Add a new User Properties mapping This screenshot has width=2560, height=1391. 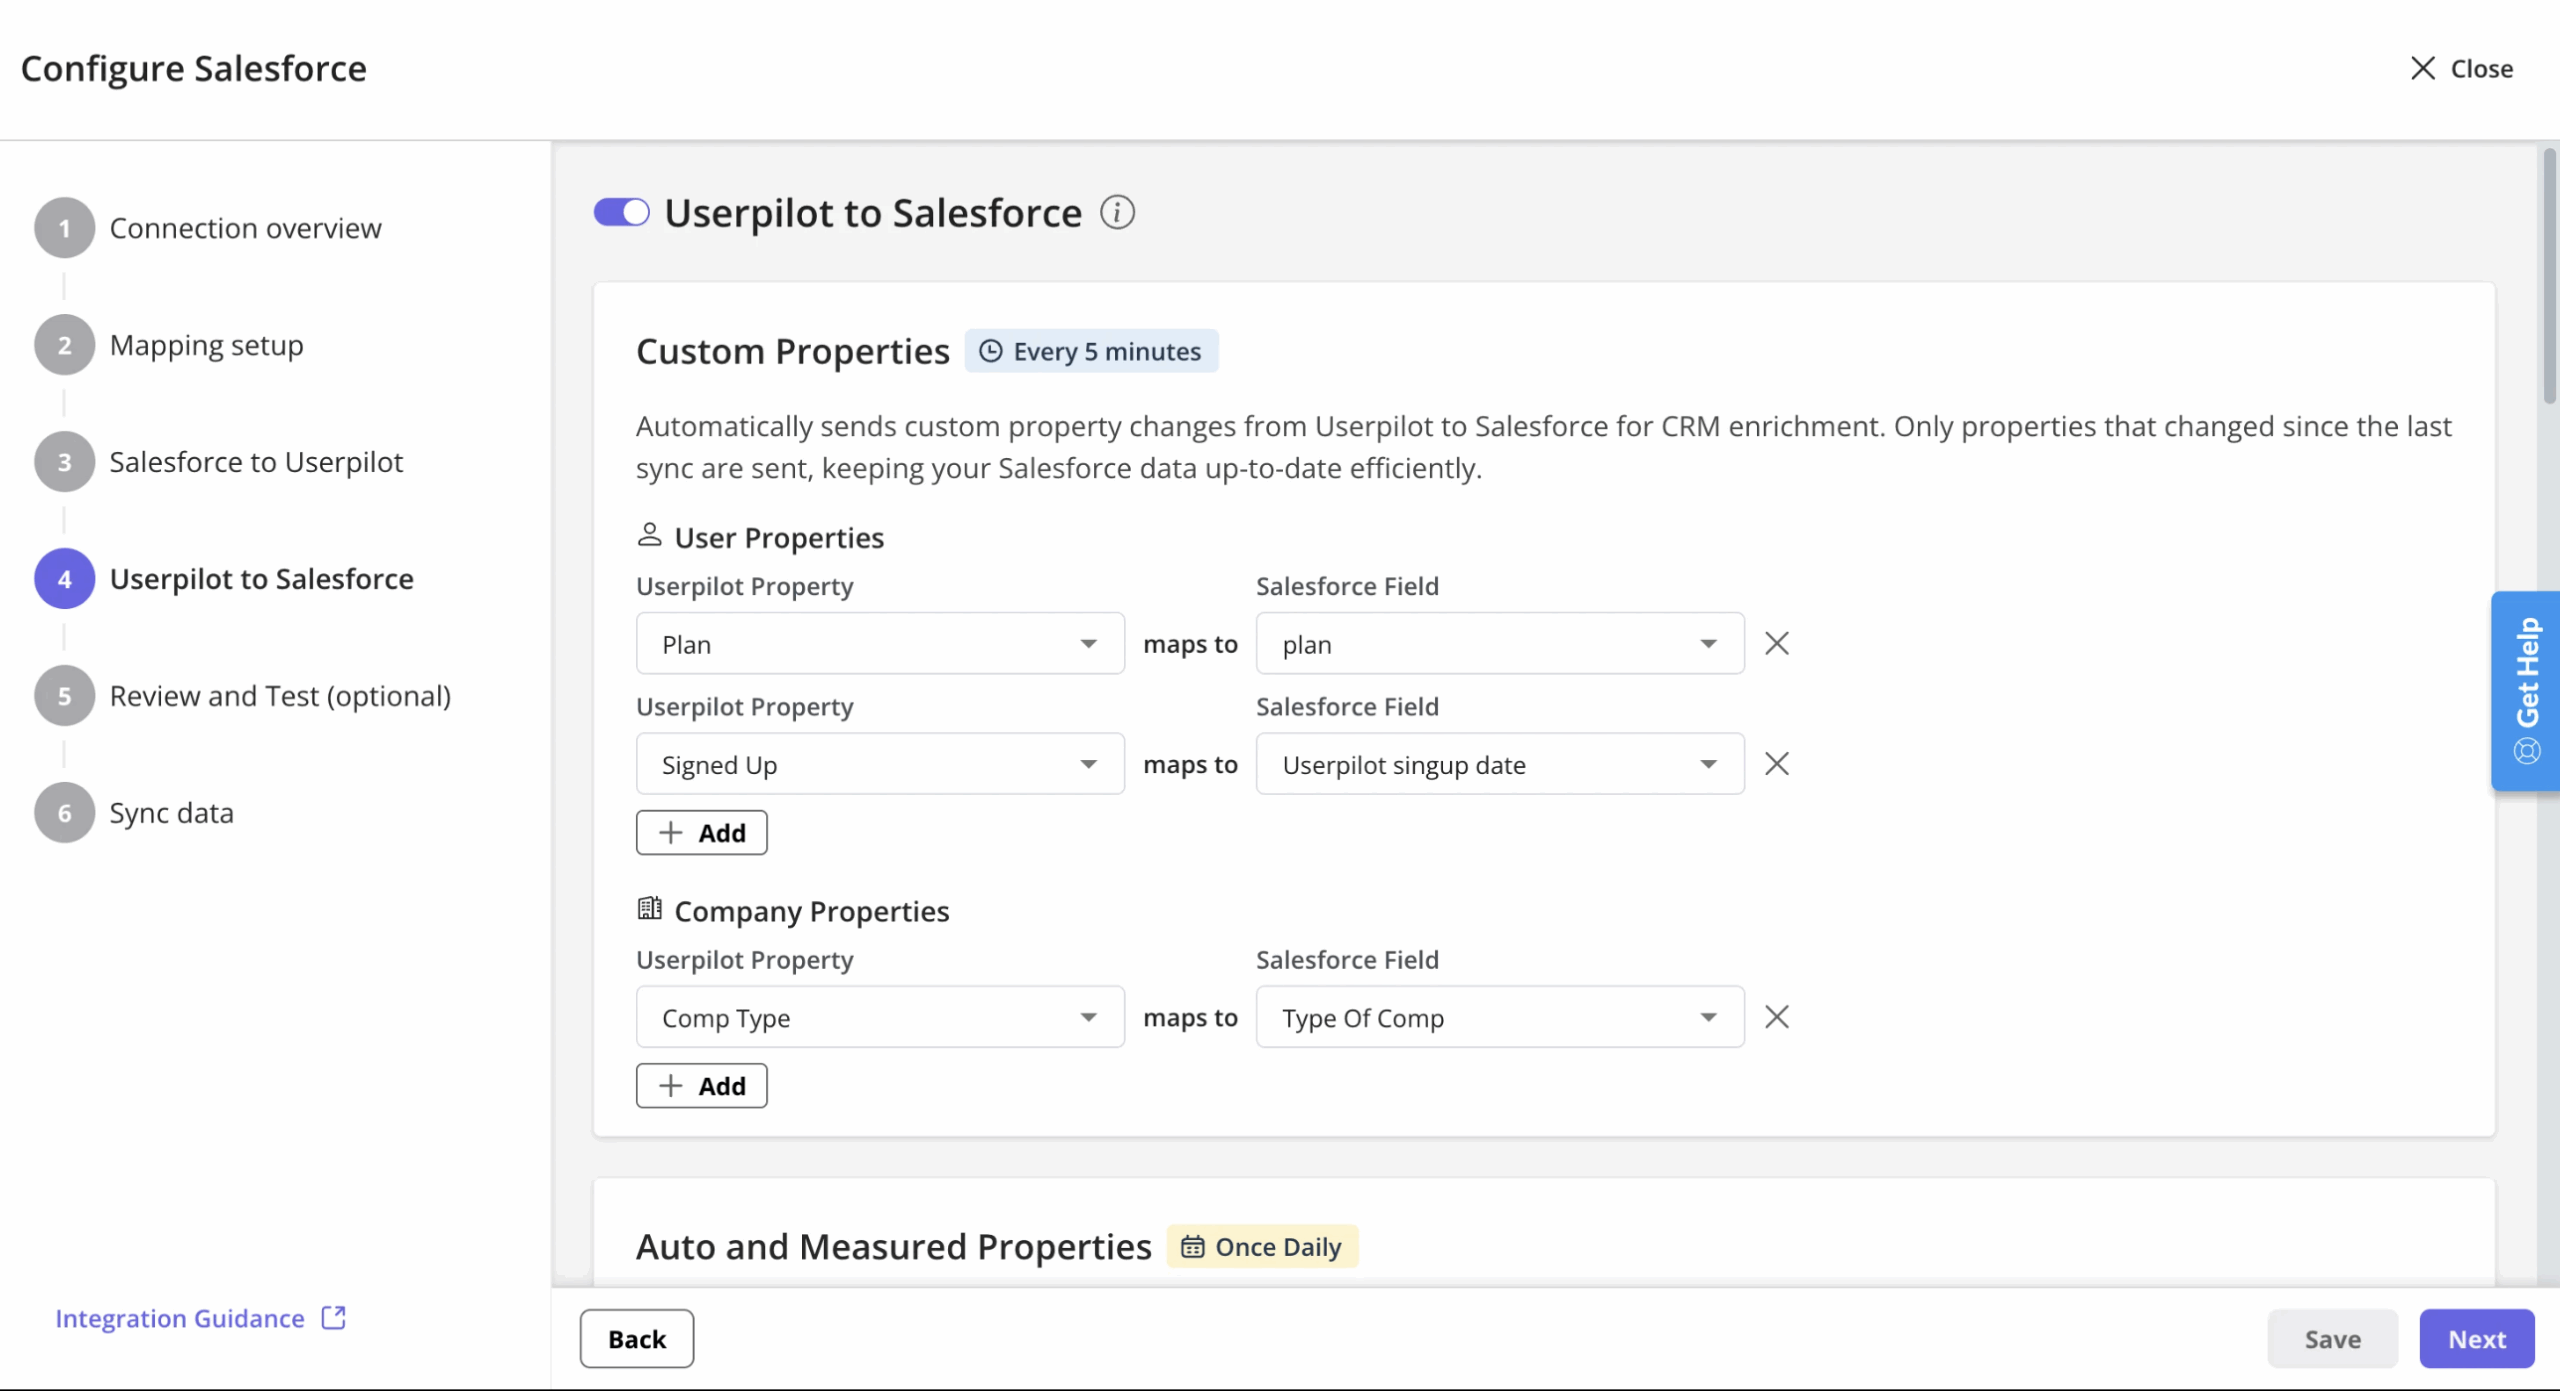pyautogui.click(x=702, y=832)
